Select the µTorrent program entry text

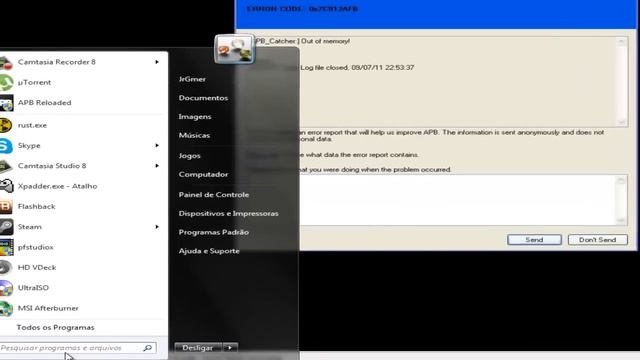click(34, 82)
